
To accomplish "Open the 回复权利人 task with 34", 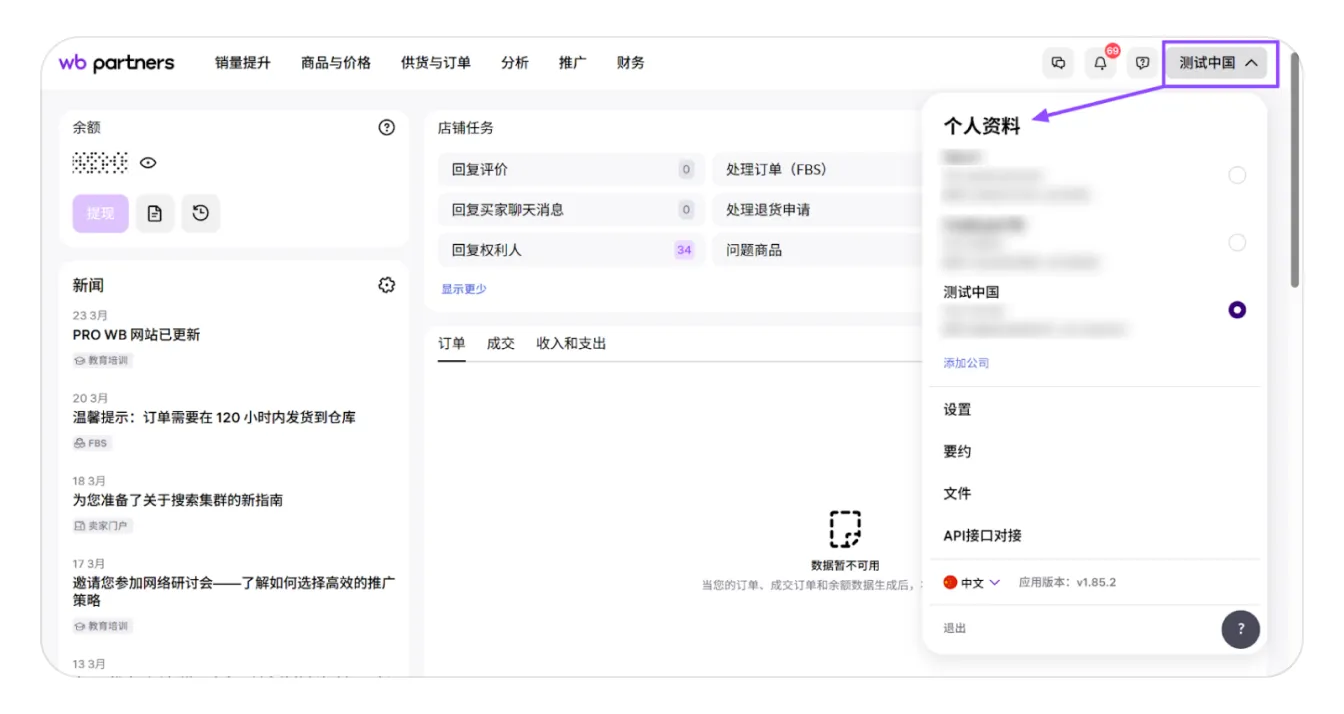I will (x=571, y=250).
